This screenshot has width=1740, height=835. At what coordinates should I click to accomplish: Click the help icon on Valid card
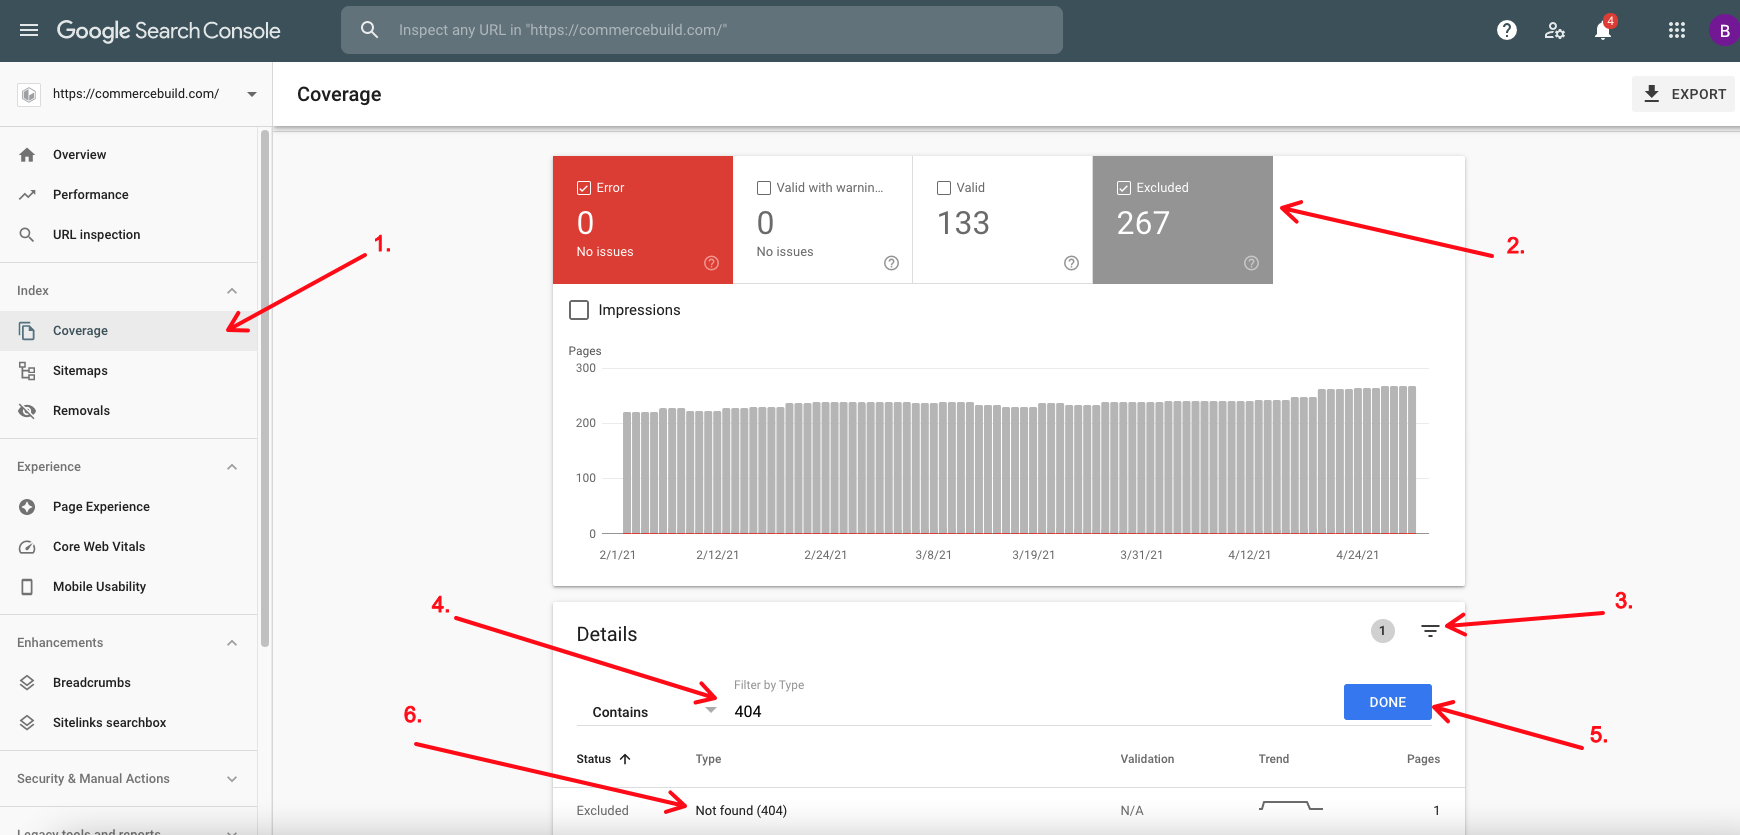tap(1071, 263)
